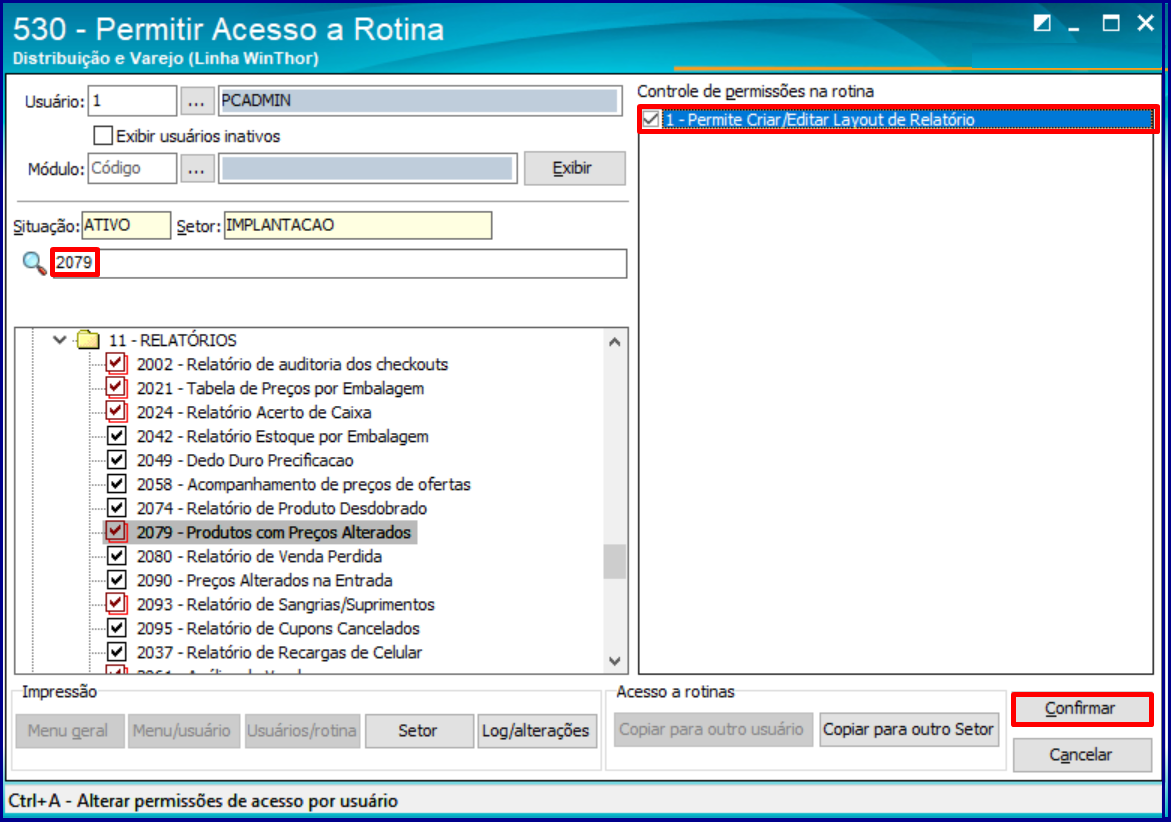1171x823 pixels.
Task: Click the 'Usuários/rotina' button
Action: click(x=302, y=730)
